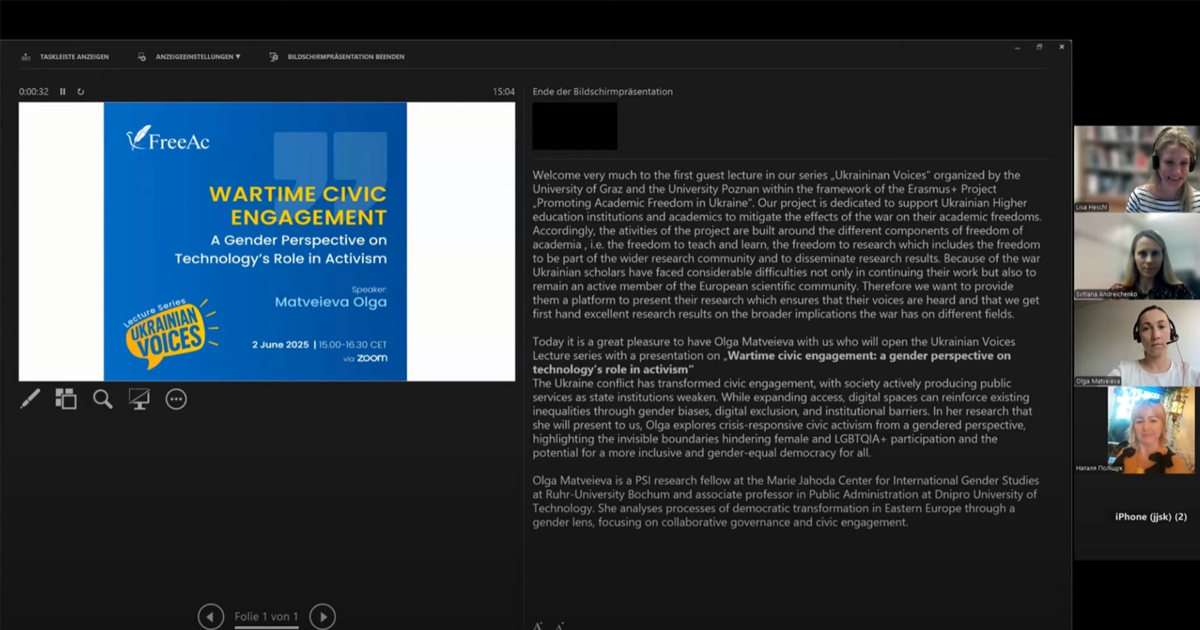
Task: Activate the zoom into slide magnifier
Action: tap(103, 399)
